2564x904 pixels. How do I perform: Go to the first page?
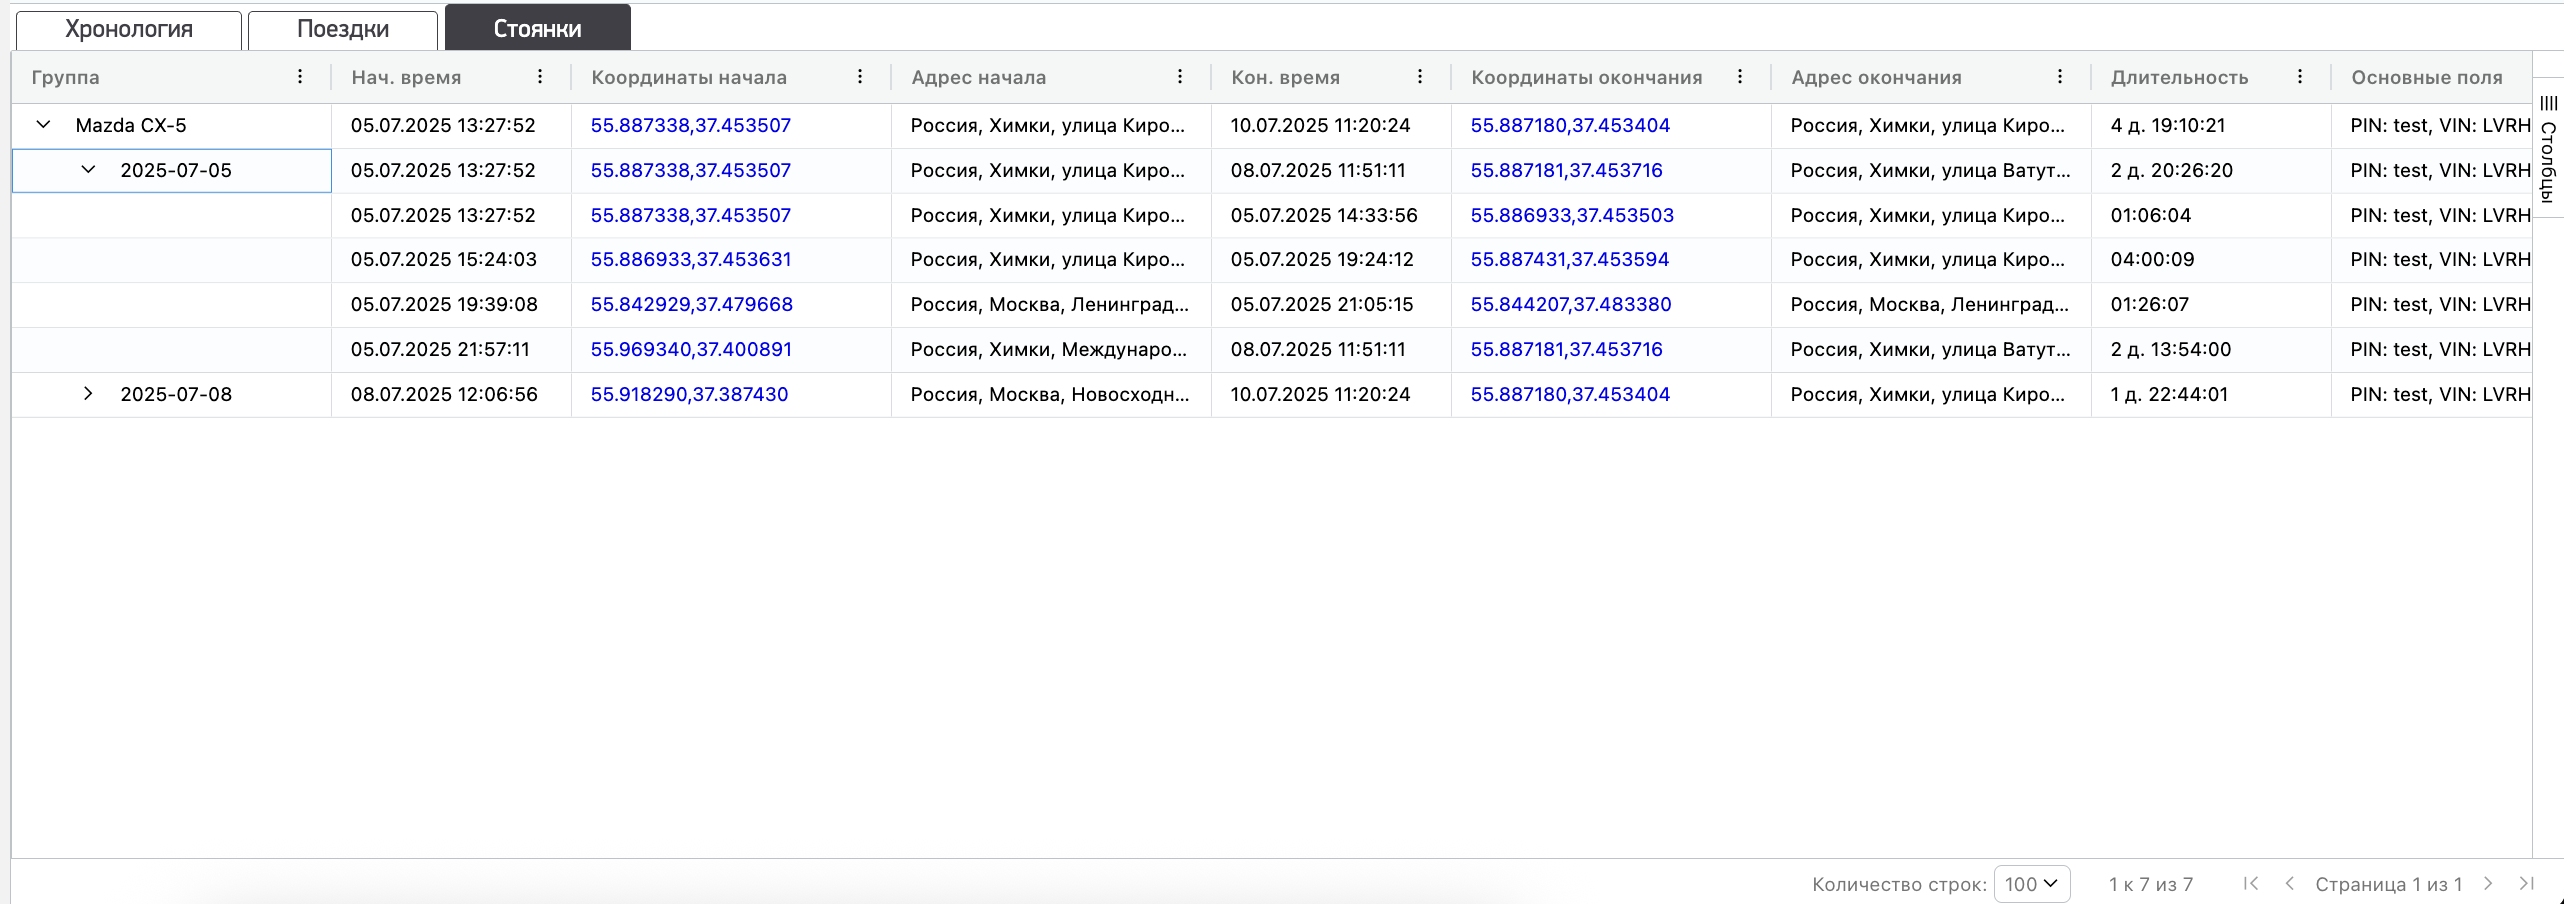click(2251, 883)
